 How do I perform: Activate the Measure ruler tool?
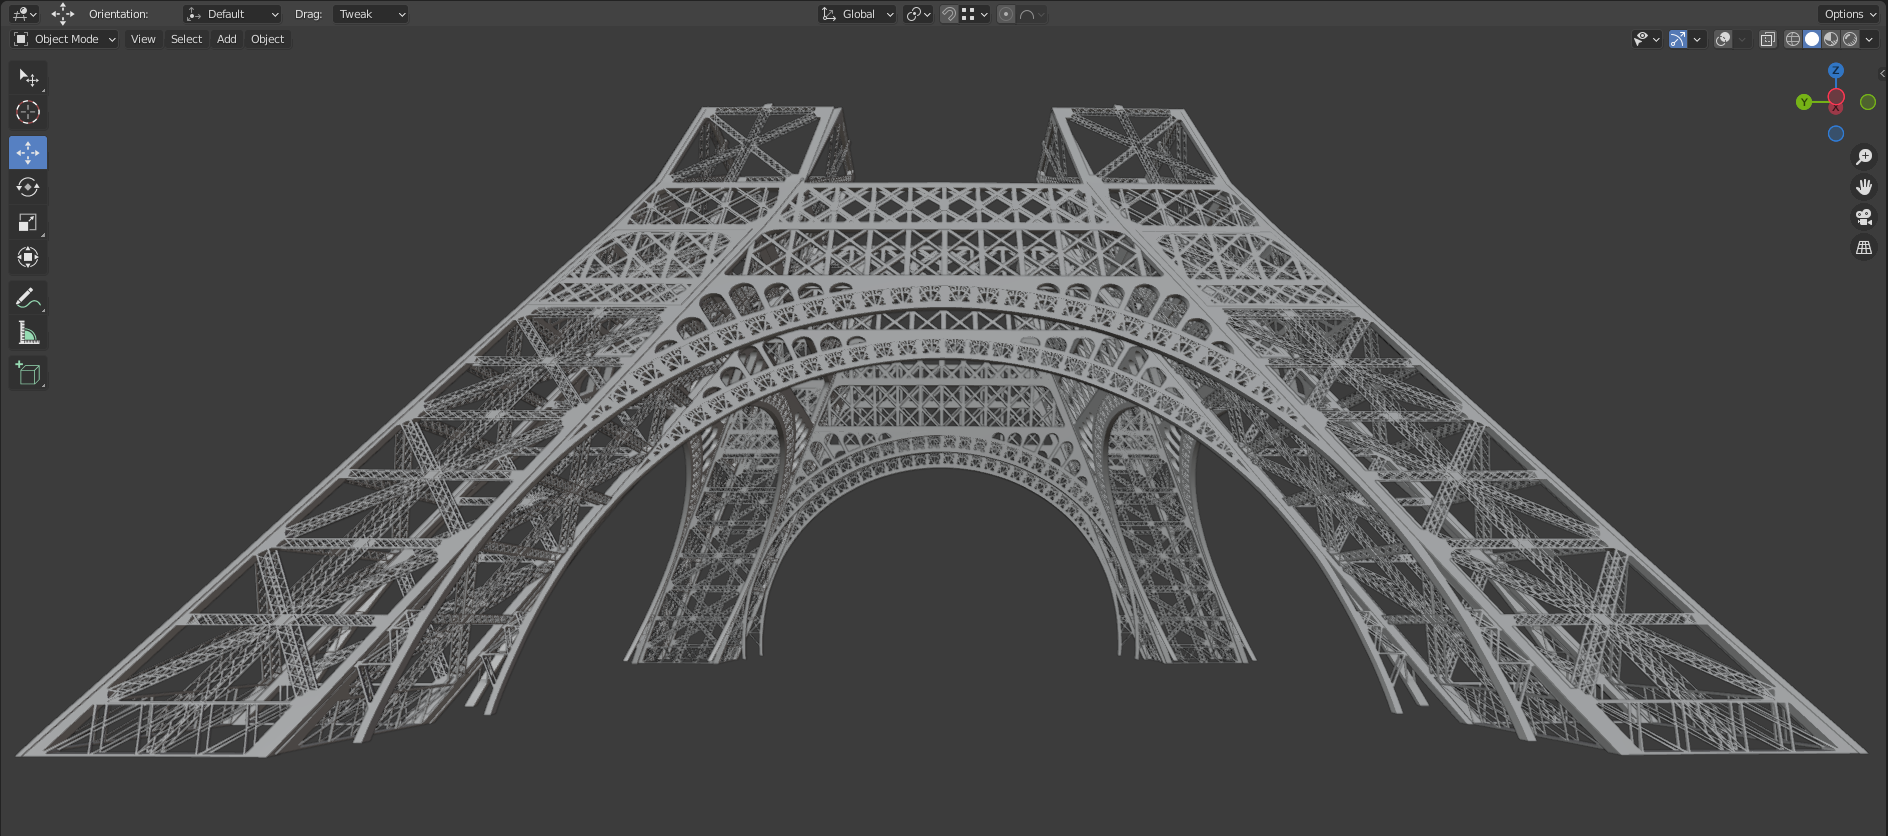pyautogui.click(x=28, y=333)
